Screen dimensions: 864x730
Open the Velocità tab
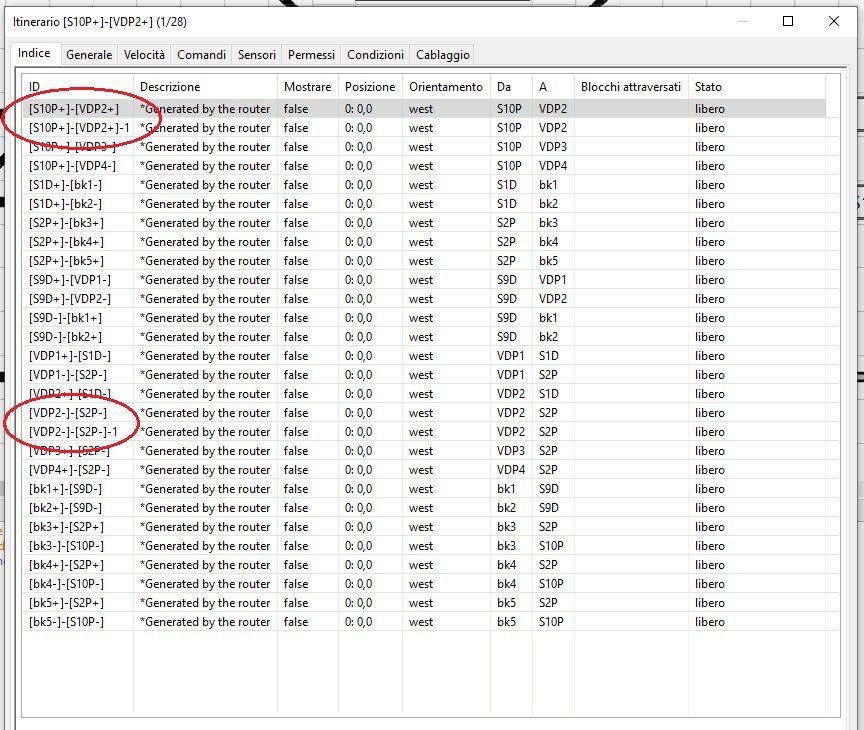tap(144, 55)
